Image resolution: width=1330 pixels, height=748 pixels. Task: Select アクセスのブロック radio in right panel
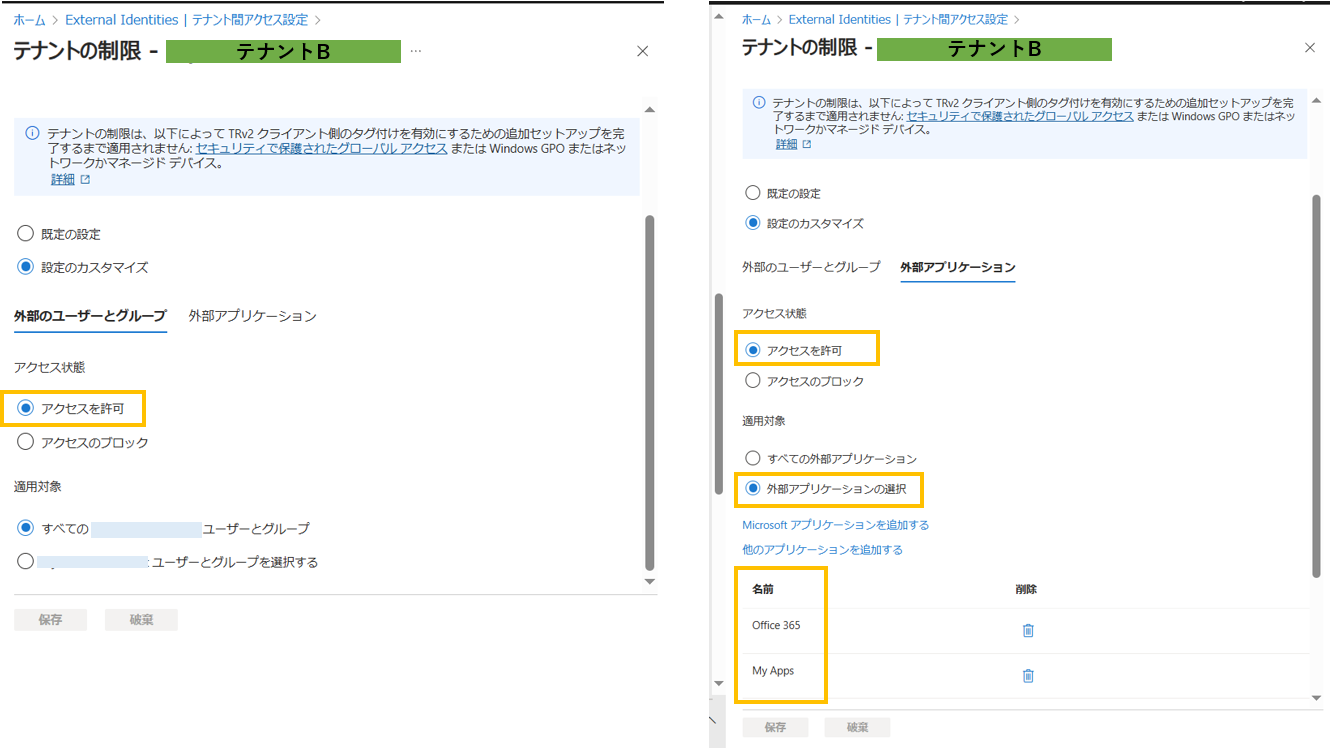tap(753, 381)
